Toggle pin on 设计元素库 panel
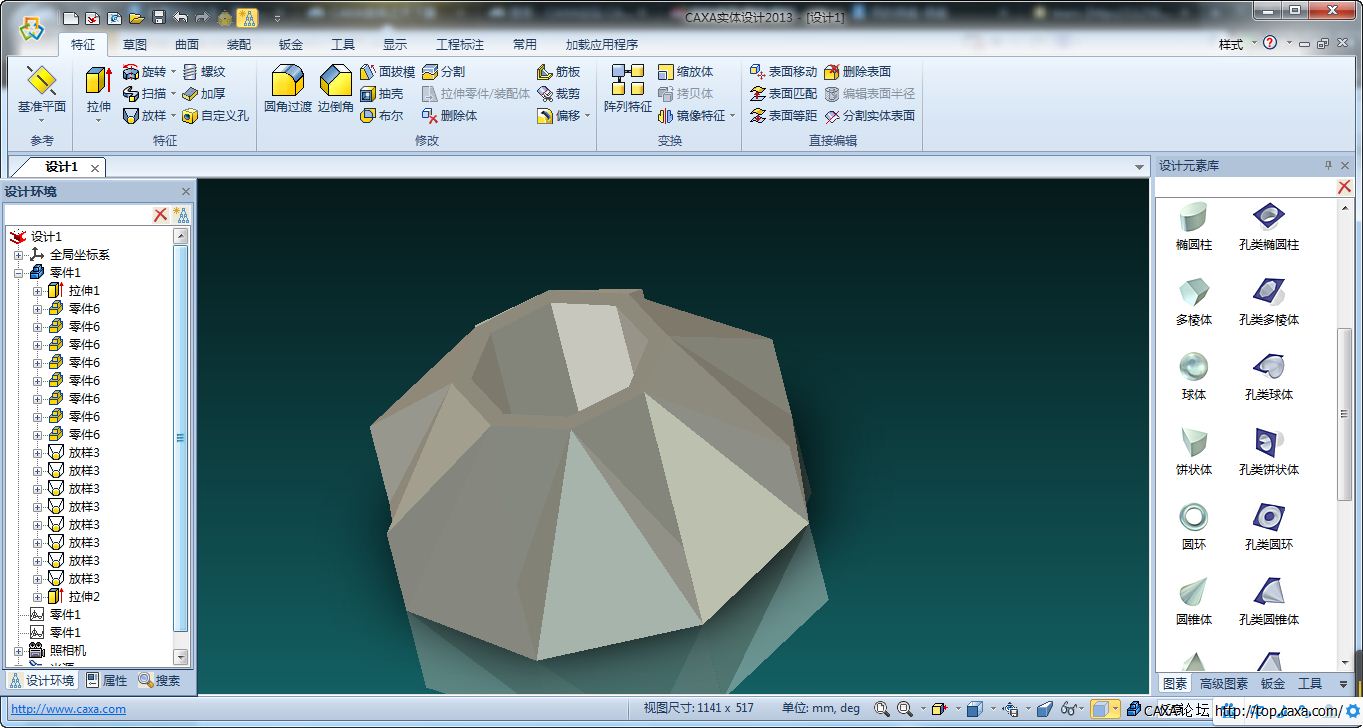This screenshot has height=728, width=1363. point(1329,166)
